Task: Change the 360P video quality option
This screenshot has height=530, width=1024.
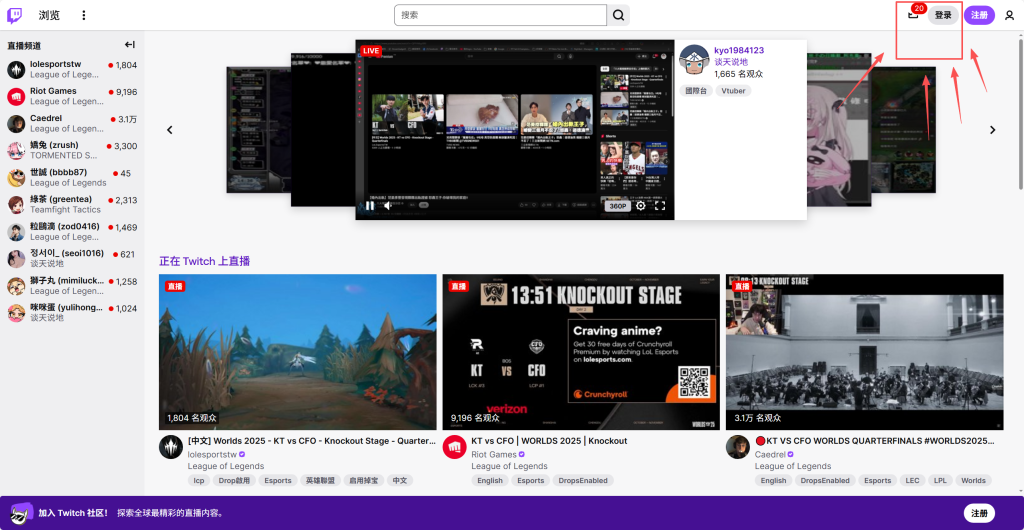Action: [617, 206]
